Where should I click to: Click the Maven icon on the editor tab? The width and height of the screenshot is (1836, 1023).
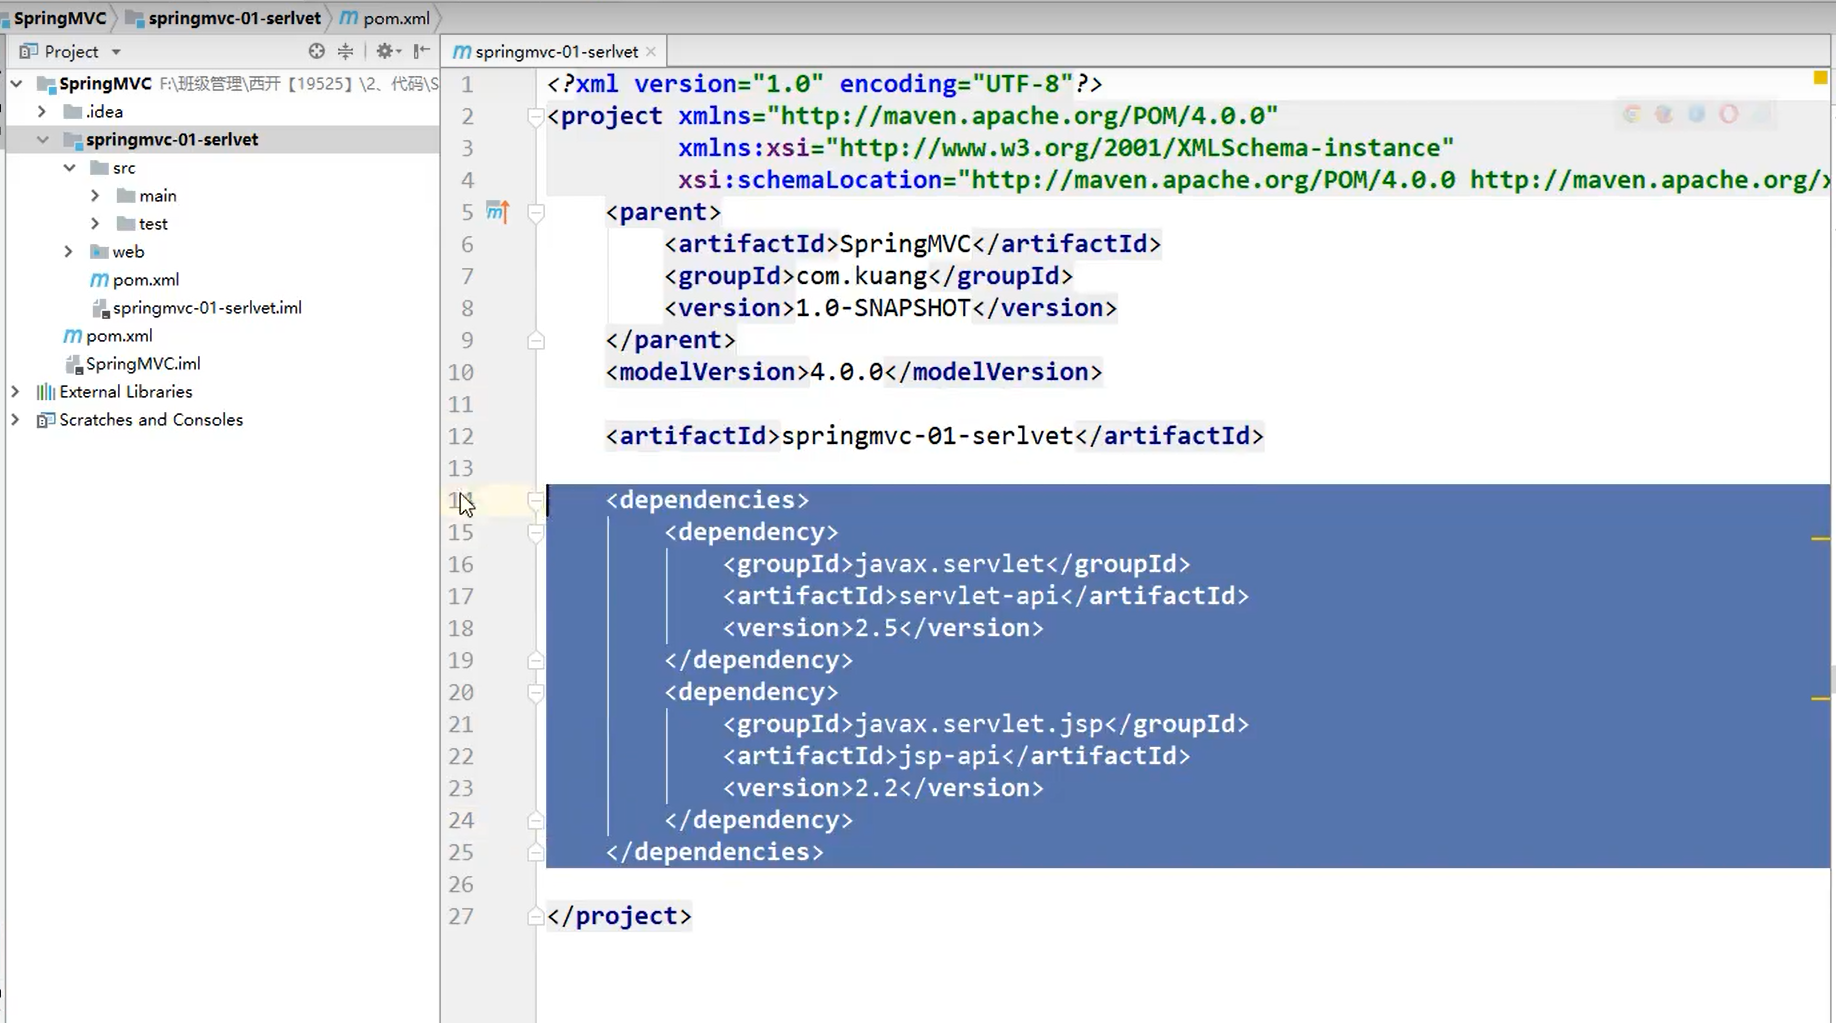point(462,51)
